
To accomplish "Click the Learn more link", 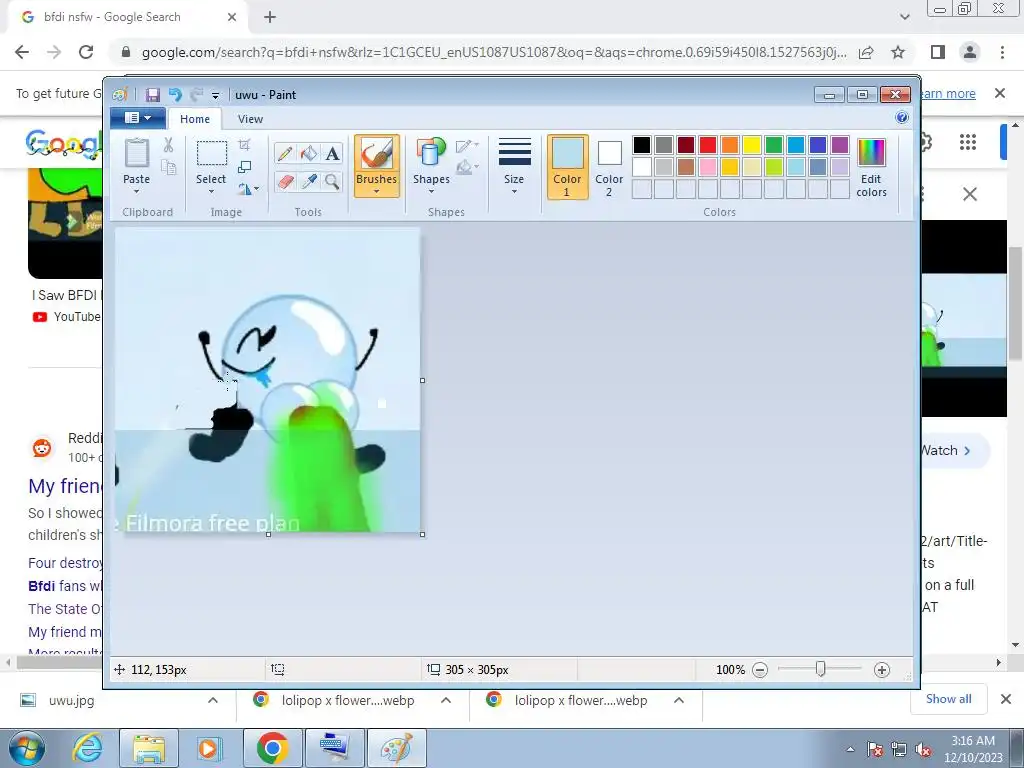I will 947,94.
